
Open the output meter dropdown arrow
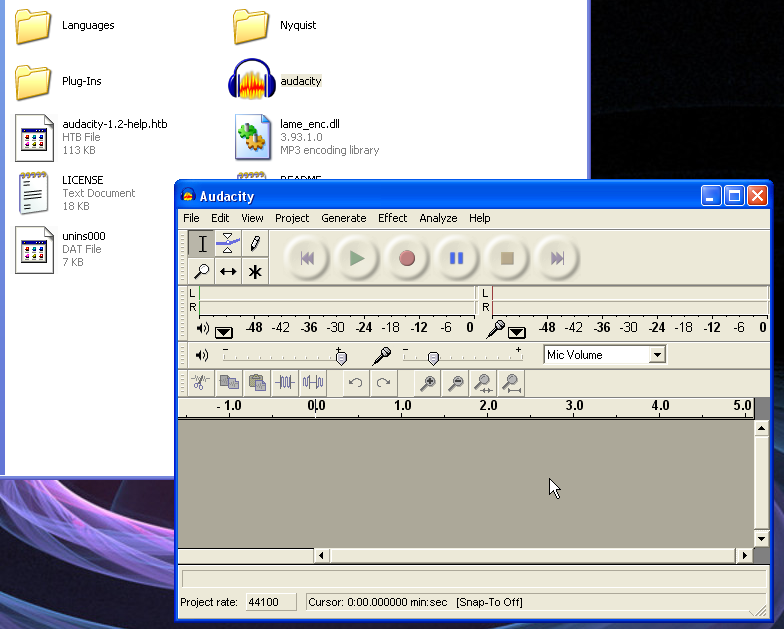tap(224, 332)
